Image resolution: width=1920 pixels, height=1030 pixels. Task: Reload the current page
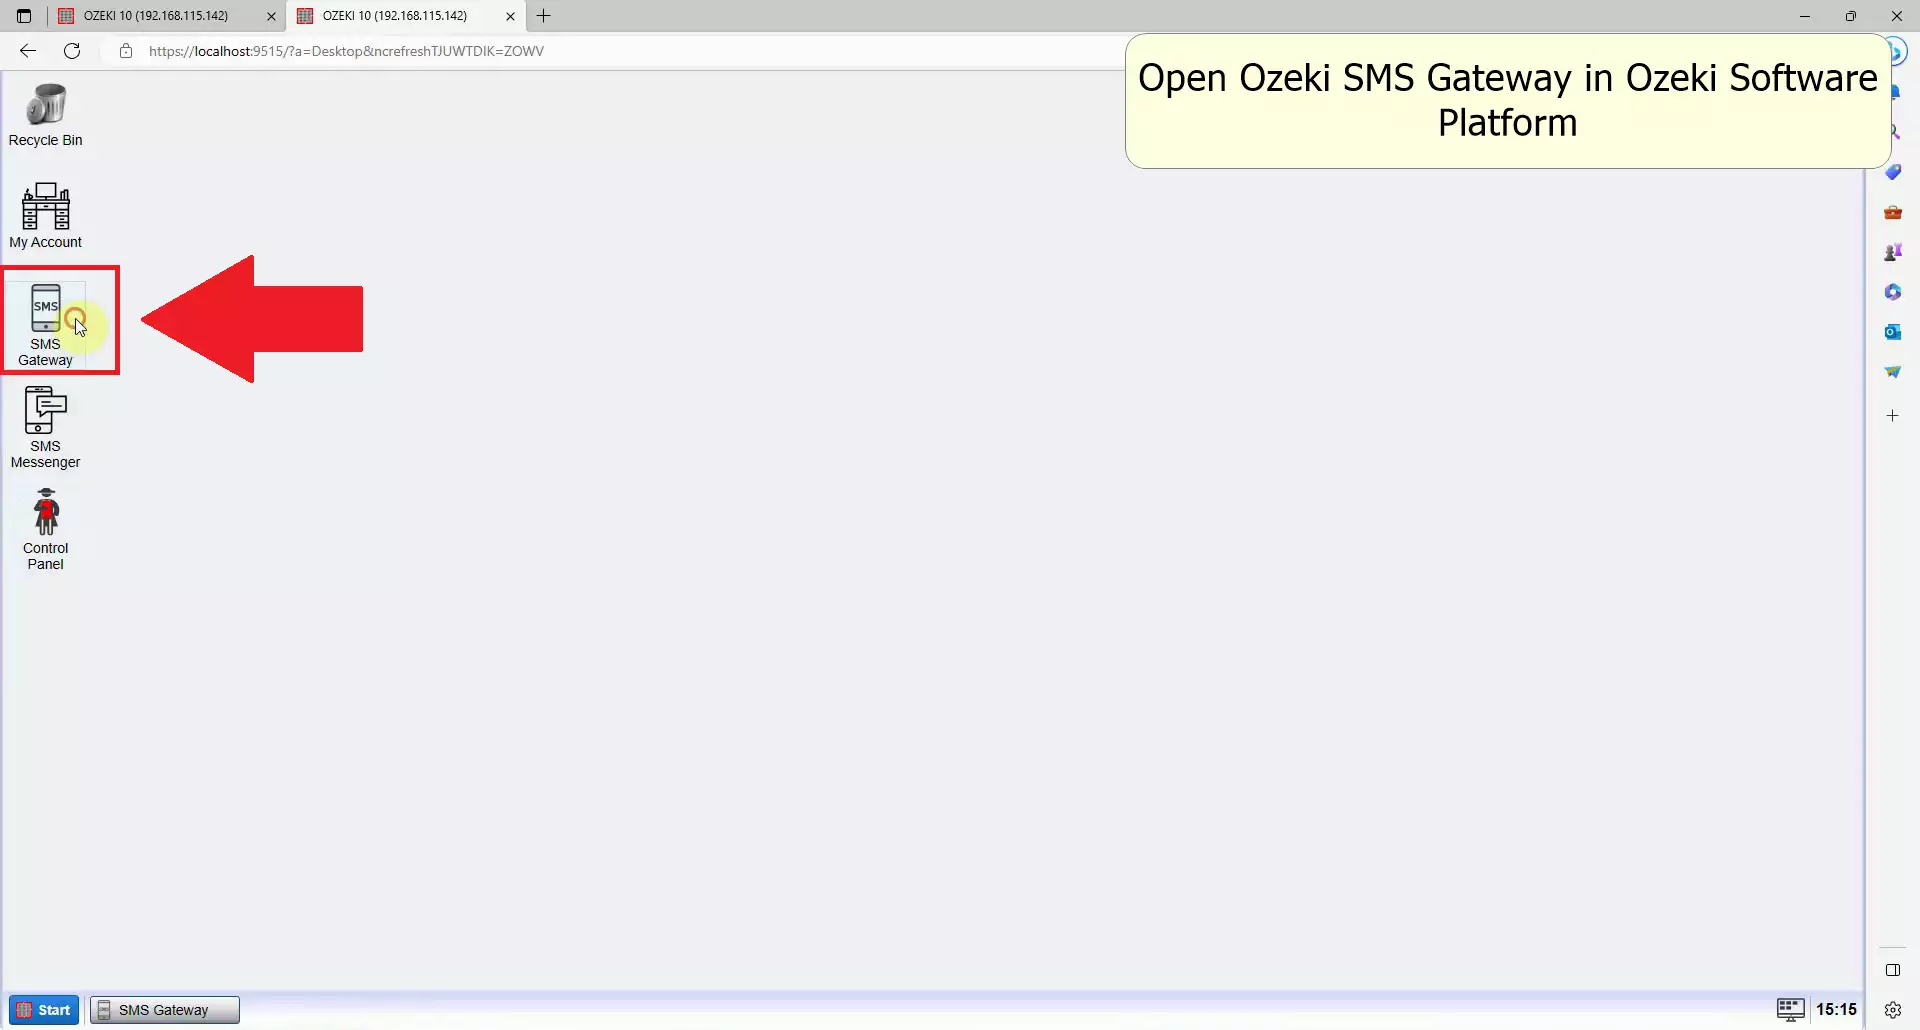coord(72,51)
